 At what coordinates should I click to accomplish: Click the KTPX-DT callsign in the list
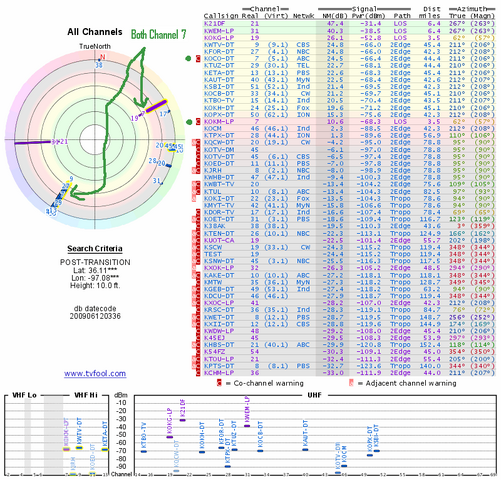219,136
